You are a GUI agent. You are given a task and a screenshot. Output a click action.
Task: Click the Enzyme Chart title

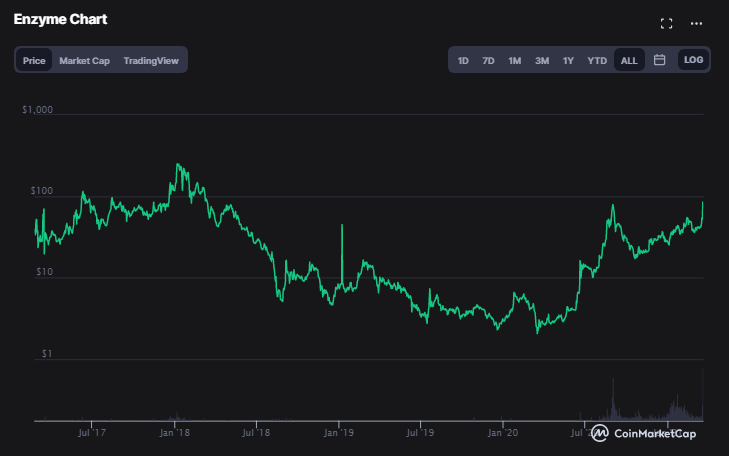click(x=60, y=19)
